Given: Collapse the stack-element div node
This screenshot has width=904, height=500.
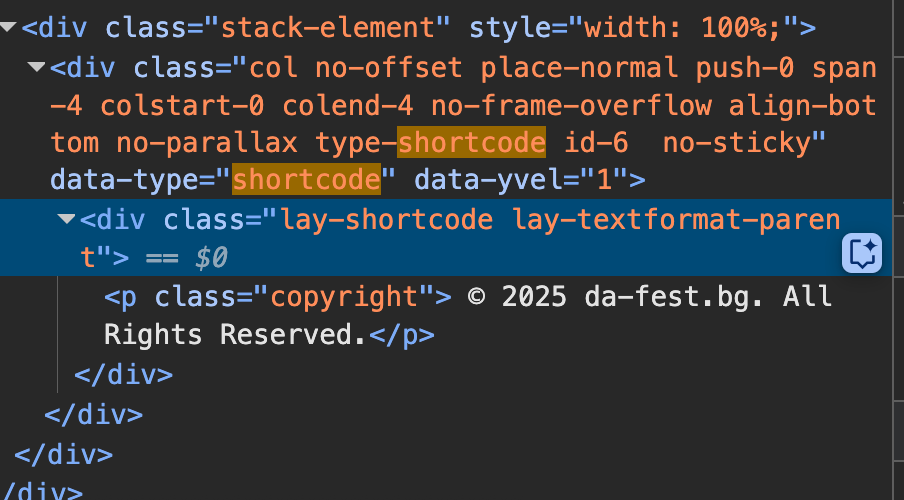Looking at the screenshot, I should coord(9,27).
